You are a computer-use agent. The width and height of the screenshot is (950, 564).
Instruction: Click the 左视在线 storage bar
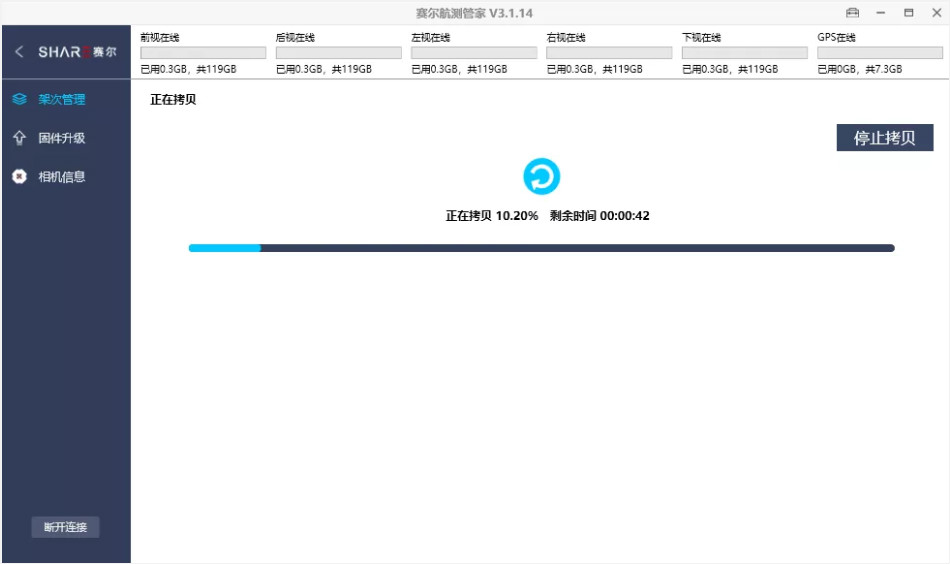474,53
